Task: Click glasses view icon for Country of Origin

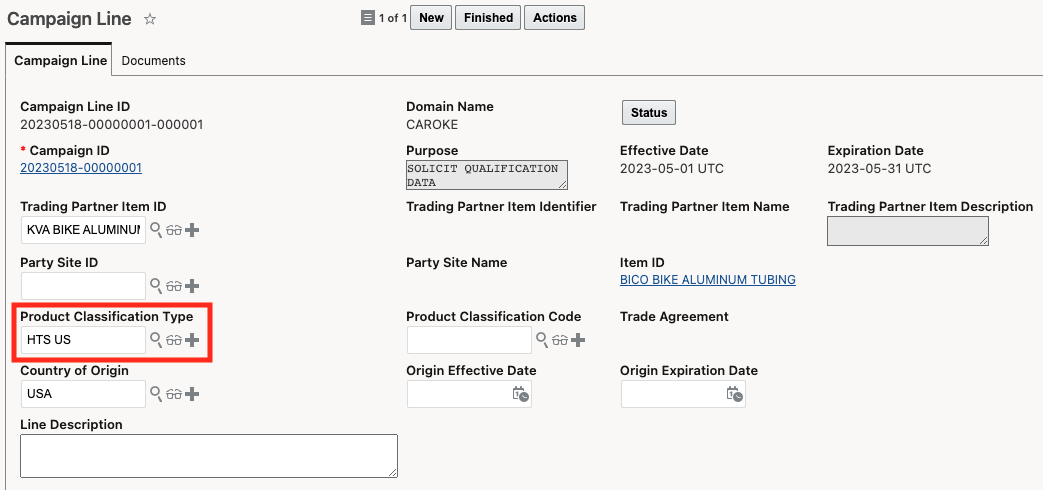Action: [x=174, y=394]
